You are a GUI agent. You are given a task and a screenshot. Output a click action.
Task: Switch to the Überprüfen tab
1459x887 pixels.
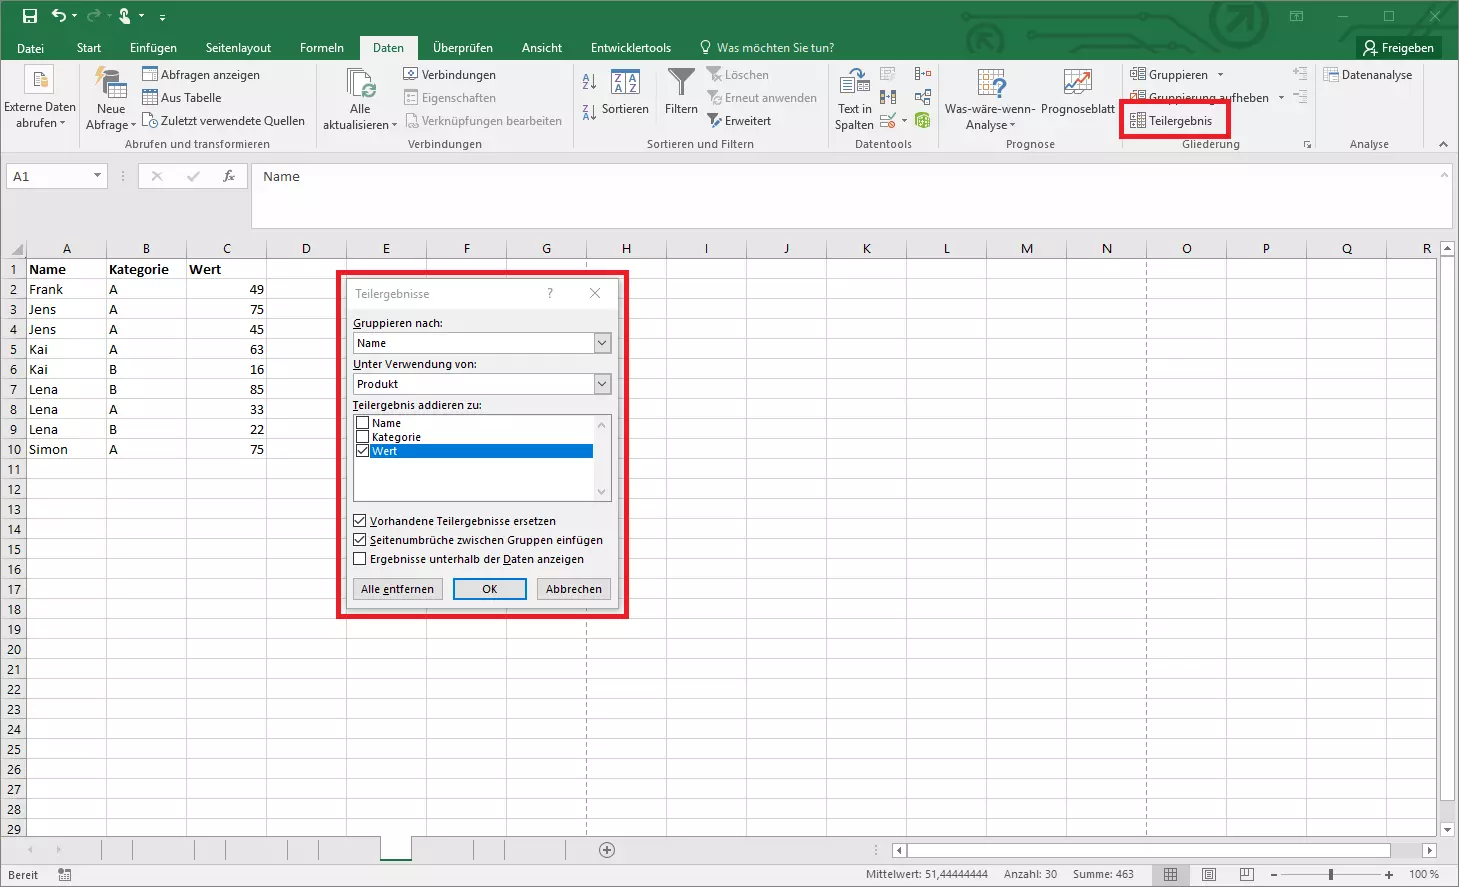tap(463, 47)
